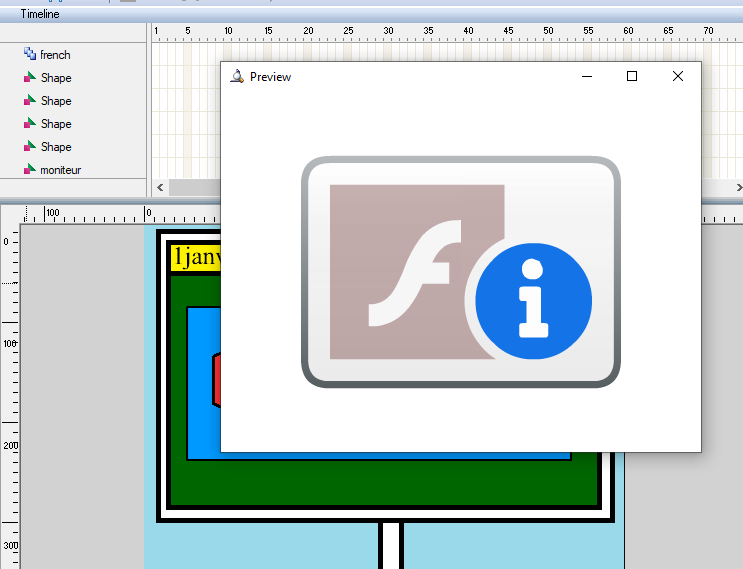Viewport: 743px width, 569px height.
Task: Select the moniteur layer in the timeline
Action: pyautogui.click(x=73, y=170)
